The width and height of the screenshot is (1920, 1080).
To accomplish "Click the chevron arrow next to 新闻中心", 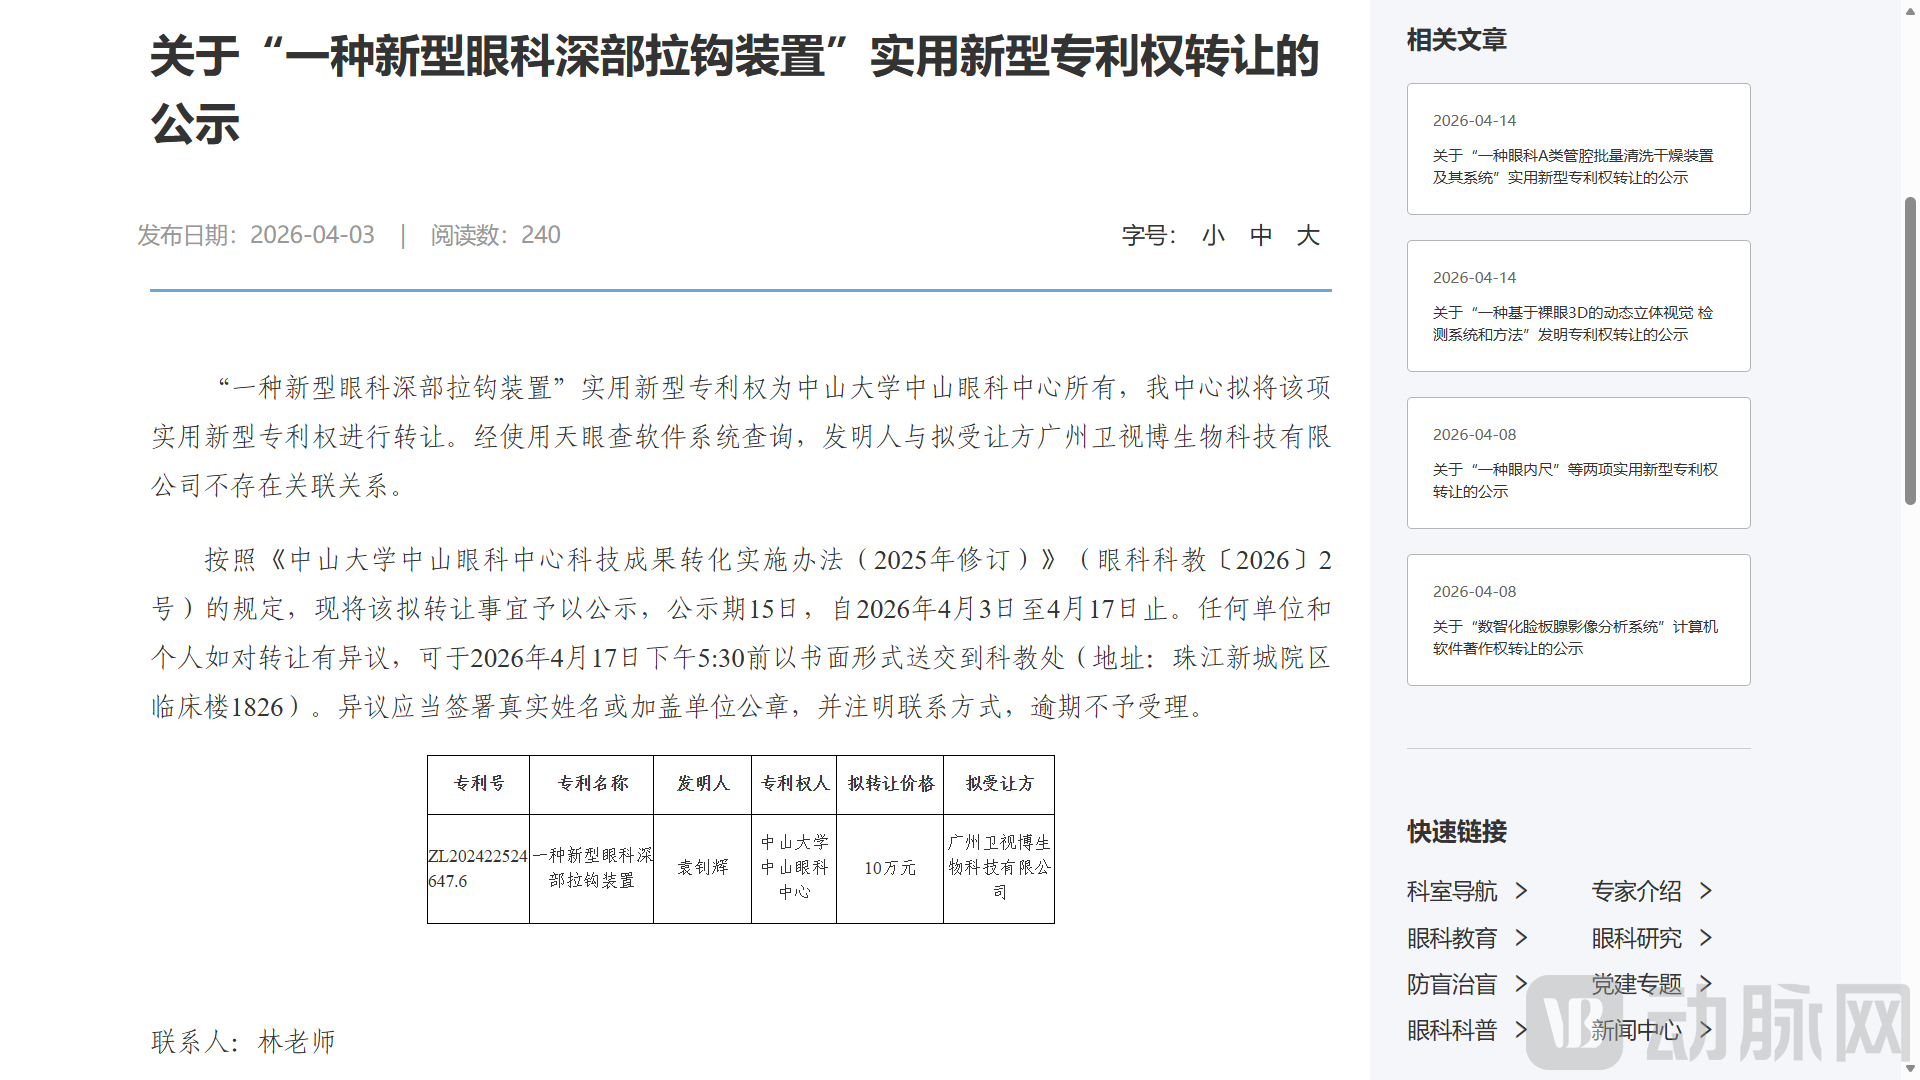I will [x=1706, y=1029].
